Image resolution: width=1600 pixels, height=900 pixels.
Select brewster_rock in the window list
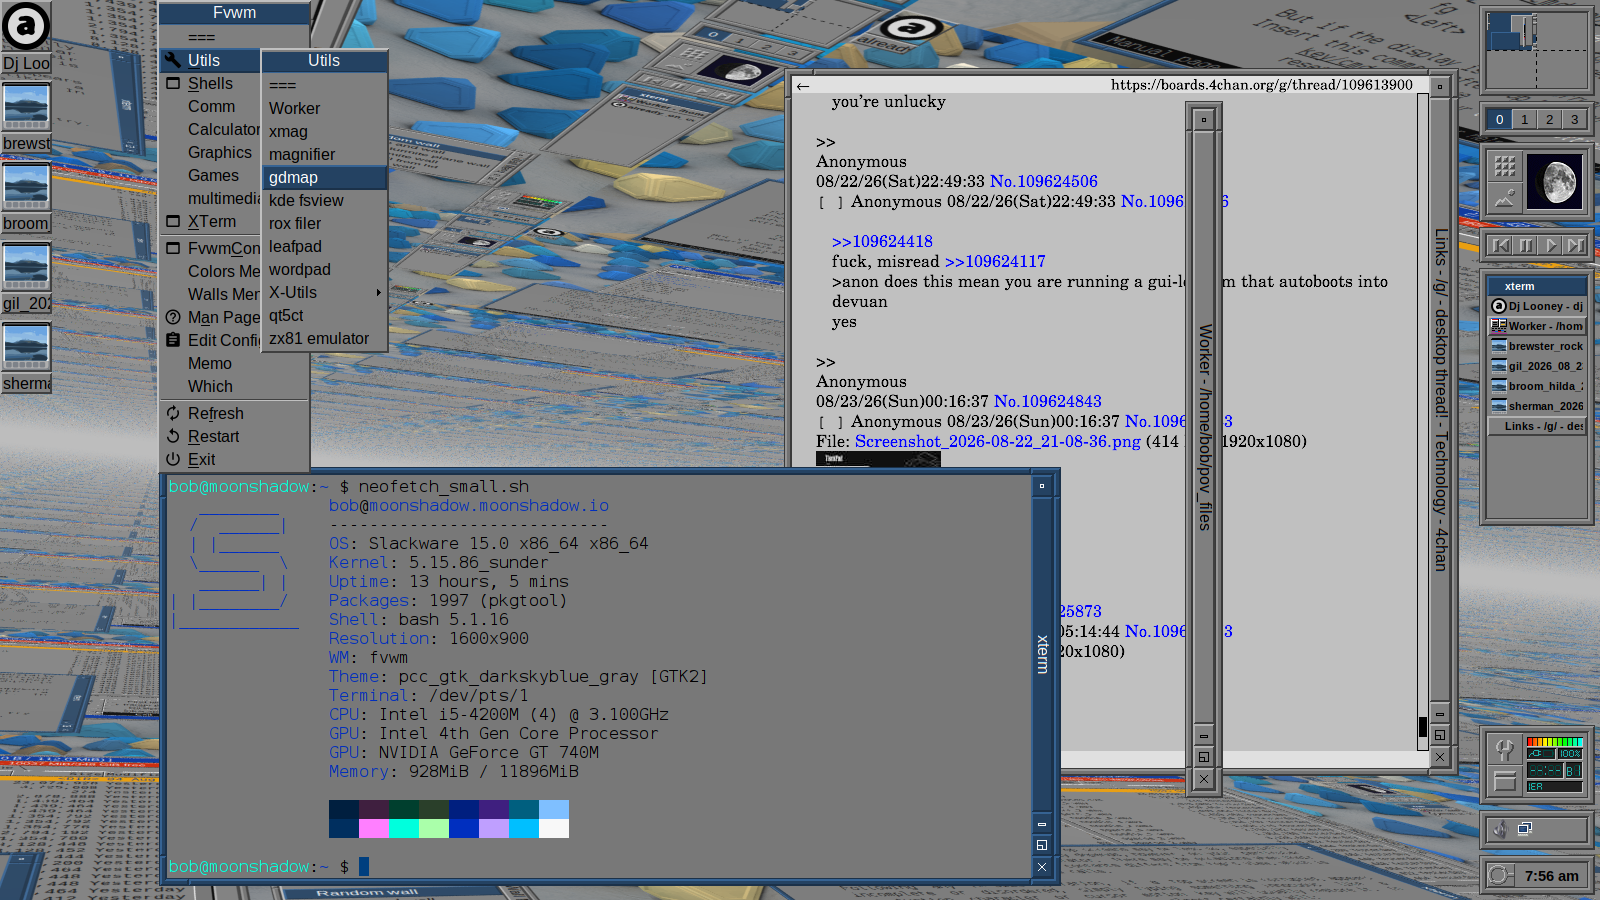(x=1537, y=346)
